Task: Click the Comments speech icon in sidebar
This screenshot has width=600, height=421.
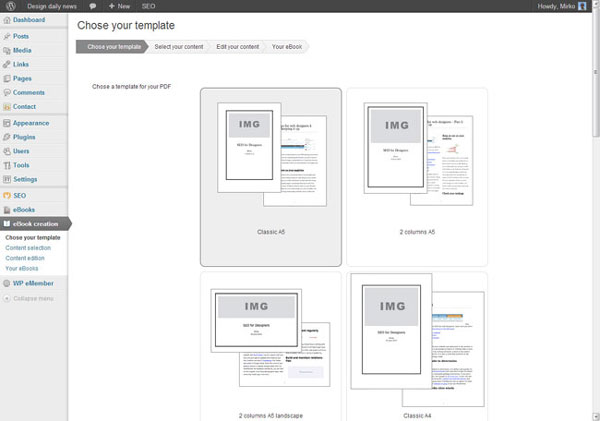Action: click(7, 93)
